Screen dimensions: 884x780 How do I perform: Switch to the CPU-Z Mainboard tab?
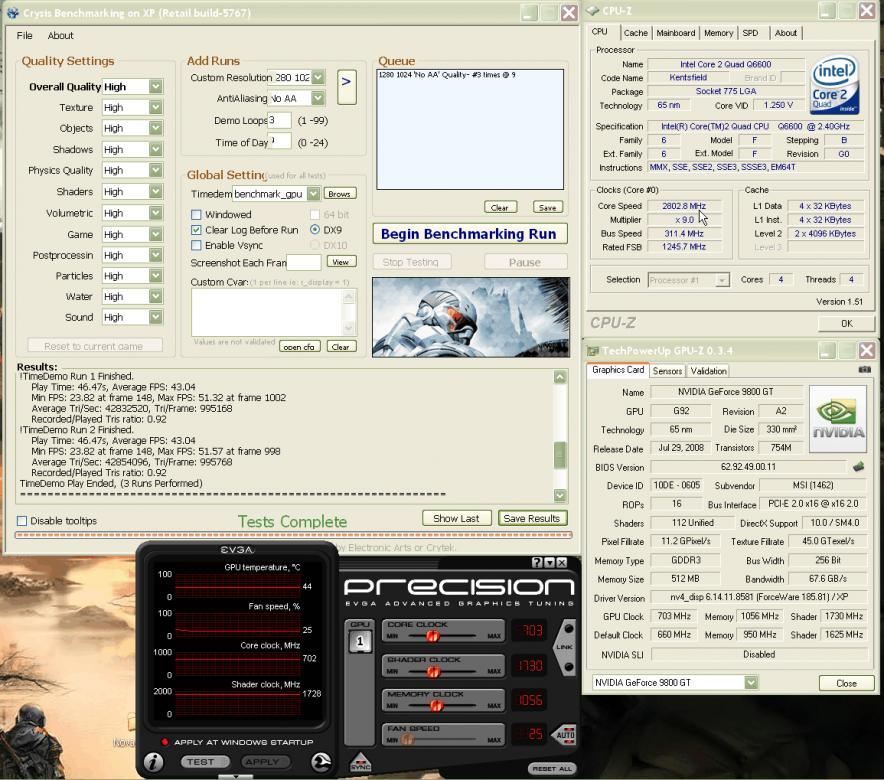675,33
